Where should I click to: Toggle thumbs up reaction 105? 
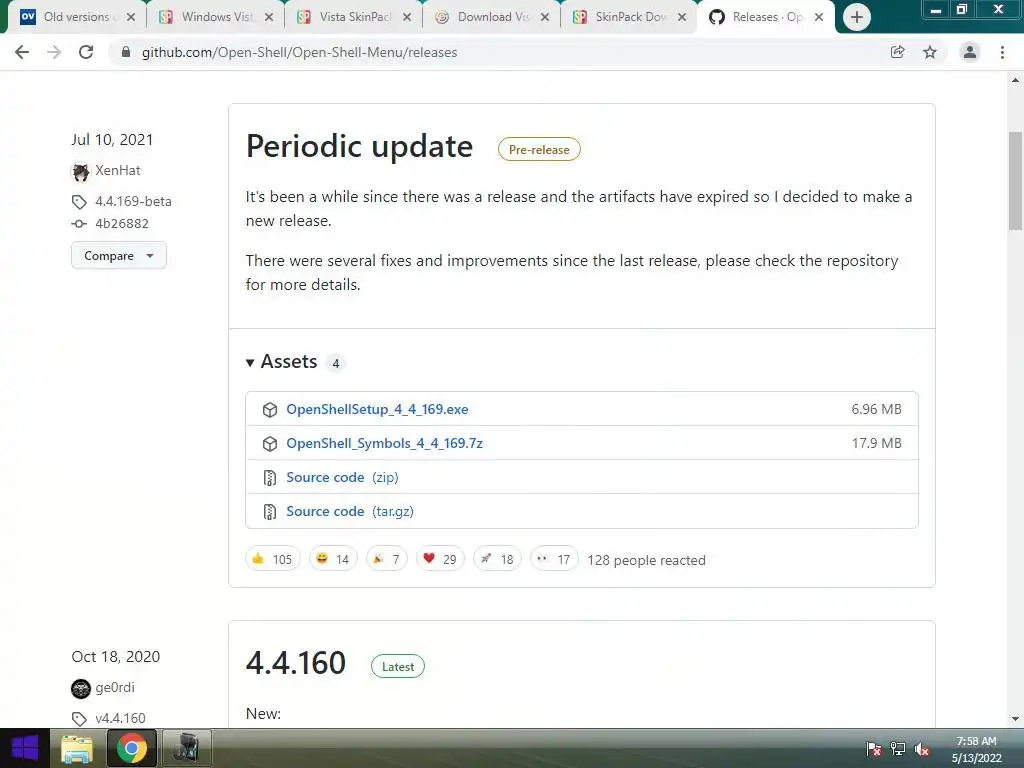point(272,559)
